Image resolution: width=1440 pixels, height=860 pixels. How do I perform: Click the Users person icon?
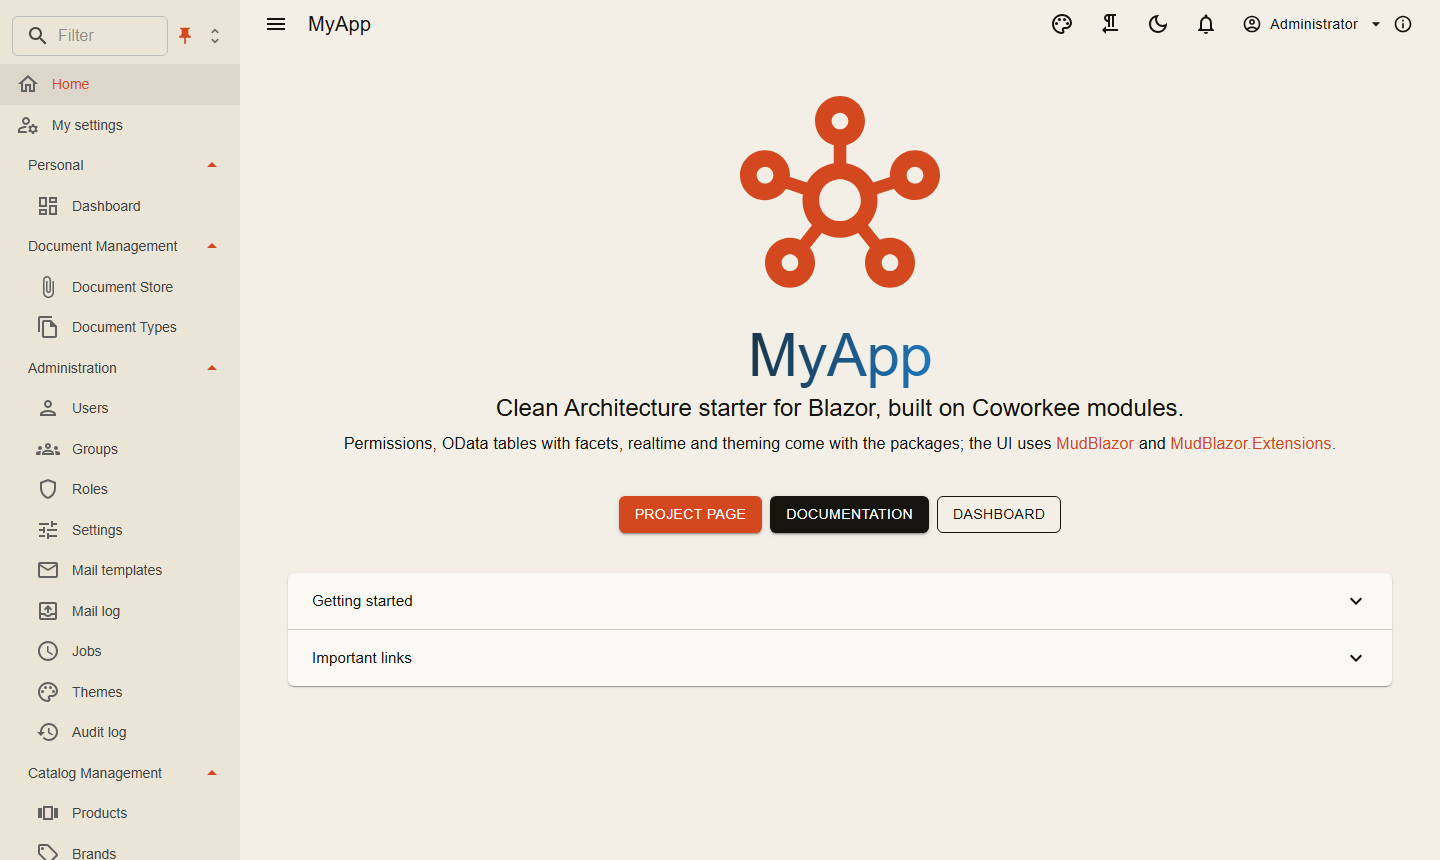coord(48,408)
